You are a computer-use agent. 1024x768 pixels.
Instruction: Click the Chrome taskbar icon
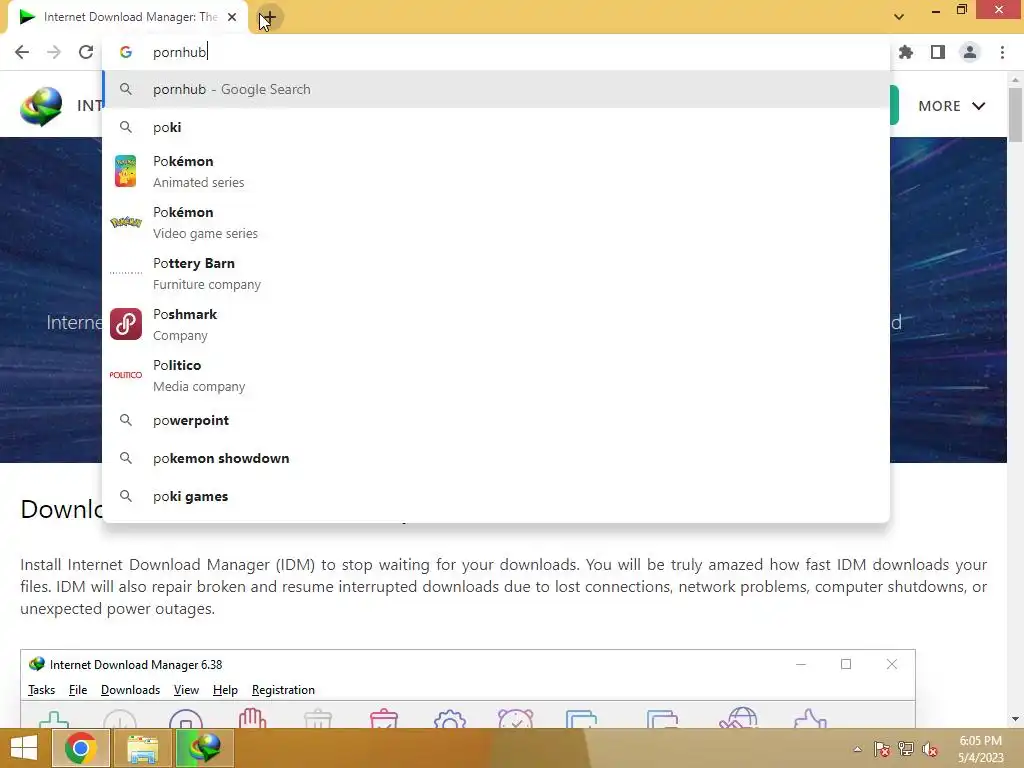click(x=81, y=748)
